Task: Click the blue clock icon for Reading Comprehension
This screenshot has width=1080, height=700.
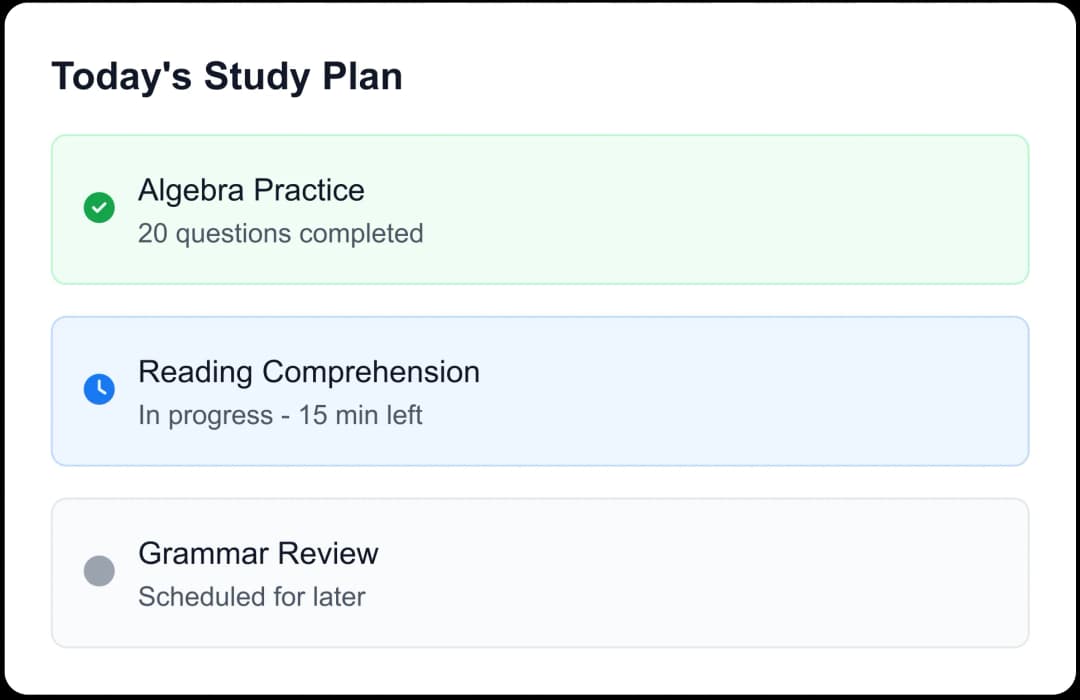Action: click(99, 390)
